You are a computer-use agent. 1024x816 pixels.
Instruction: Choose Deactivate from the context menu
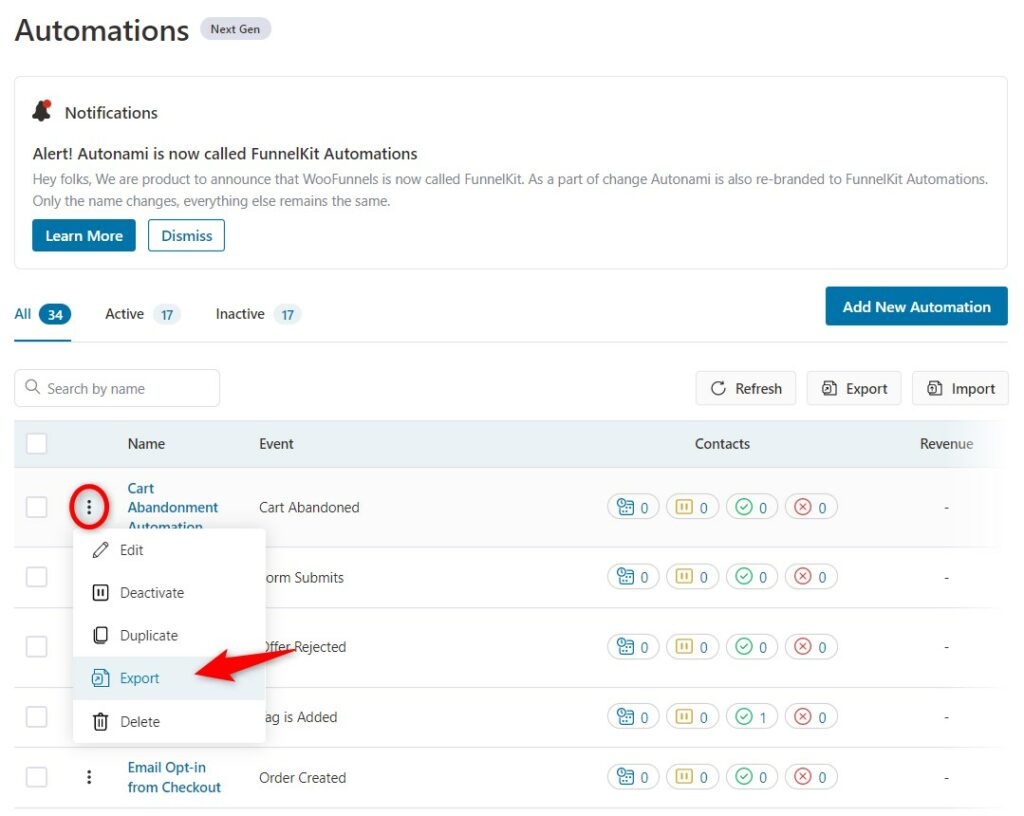click(x=169, y=593)
